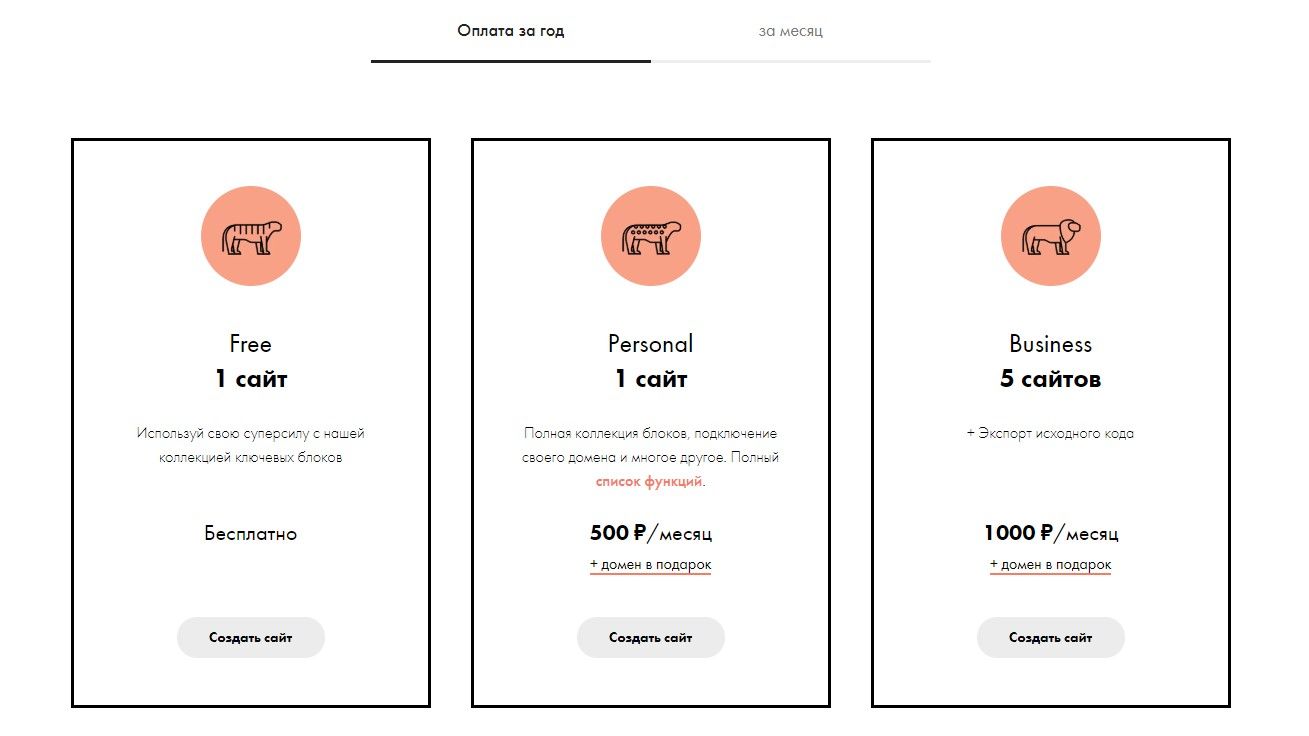Image resolution: width=1309 pixels, height=736 pixels.
Task: Click the '5 сайтов' heading
Action: pyautogui.click(x=1051, y=379)
